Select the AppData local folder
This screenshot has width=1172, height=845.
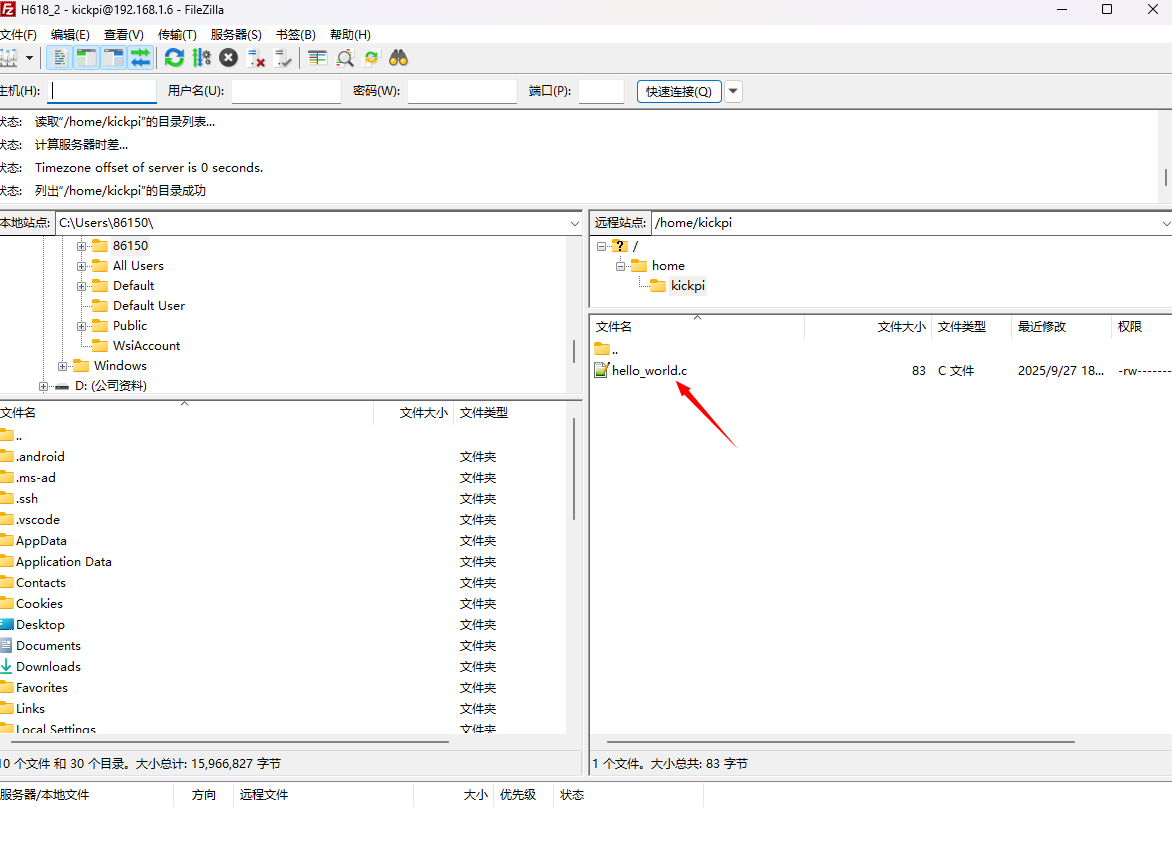tap(41, 540)
